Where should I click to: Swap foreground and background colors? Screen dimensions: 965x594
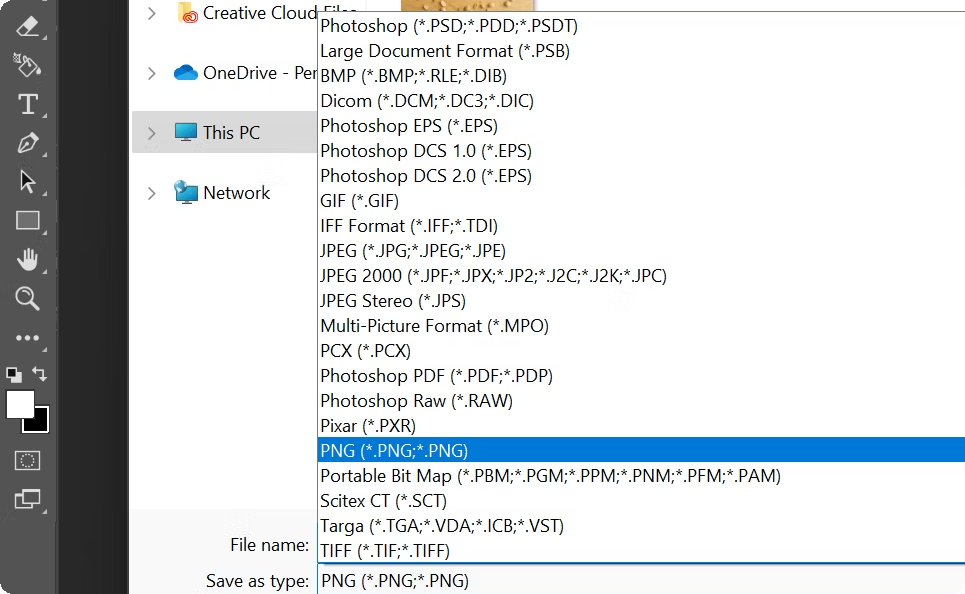pos(40,374)
